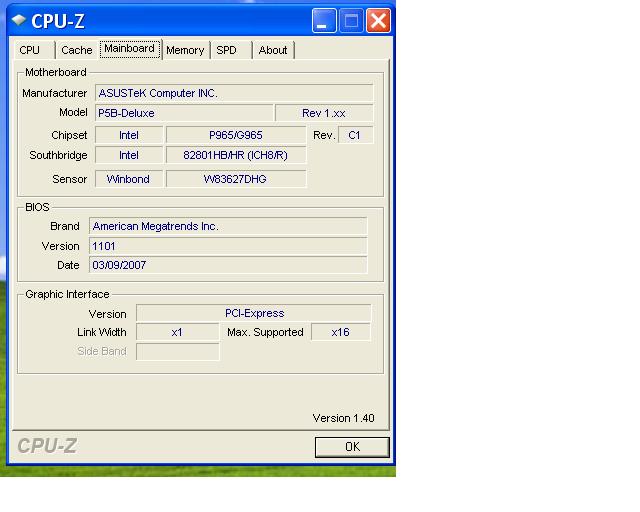This screenshot has width=640, height=512.
Task: Switch to the CPU tab
Action: point(34,50)
